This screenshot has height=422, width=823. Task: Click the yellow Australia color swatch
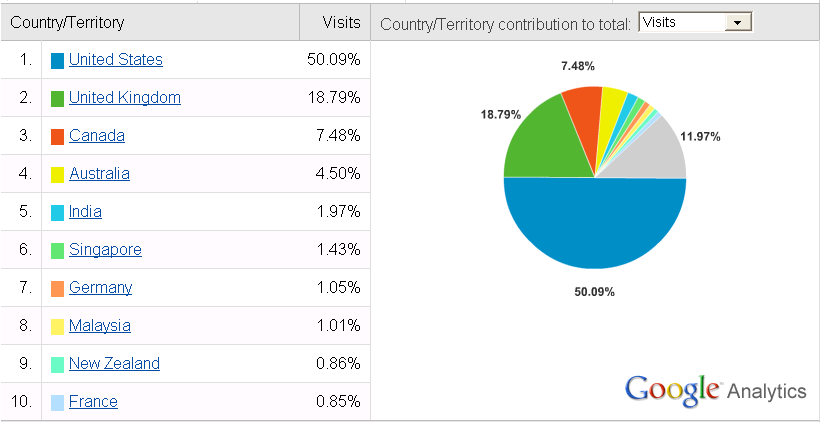(x=58, y=175)
